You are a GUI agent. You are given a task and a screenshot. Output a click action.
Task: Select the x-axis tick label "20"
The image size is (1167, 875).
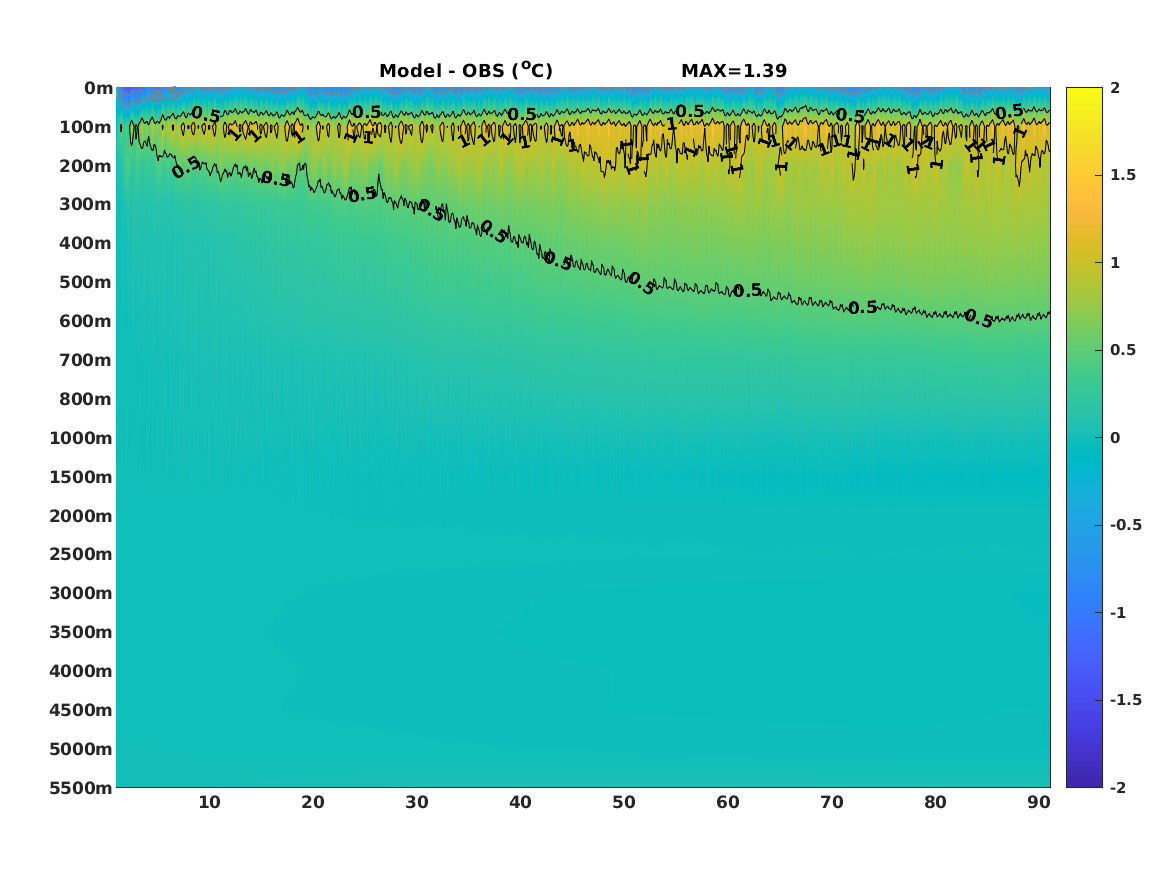pyautogui.click(x=313, y=802)
